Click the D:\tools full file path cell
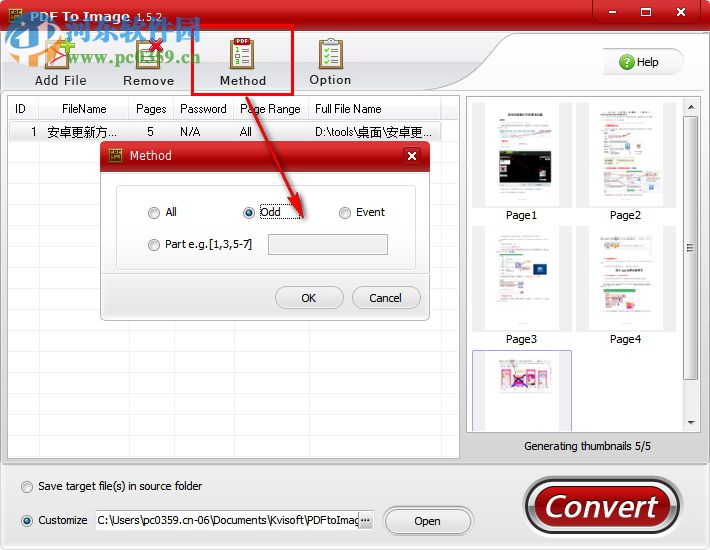The height and width of the screenshot is (550, 710). click(x=373, y=132)
